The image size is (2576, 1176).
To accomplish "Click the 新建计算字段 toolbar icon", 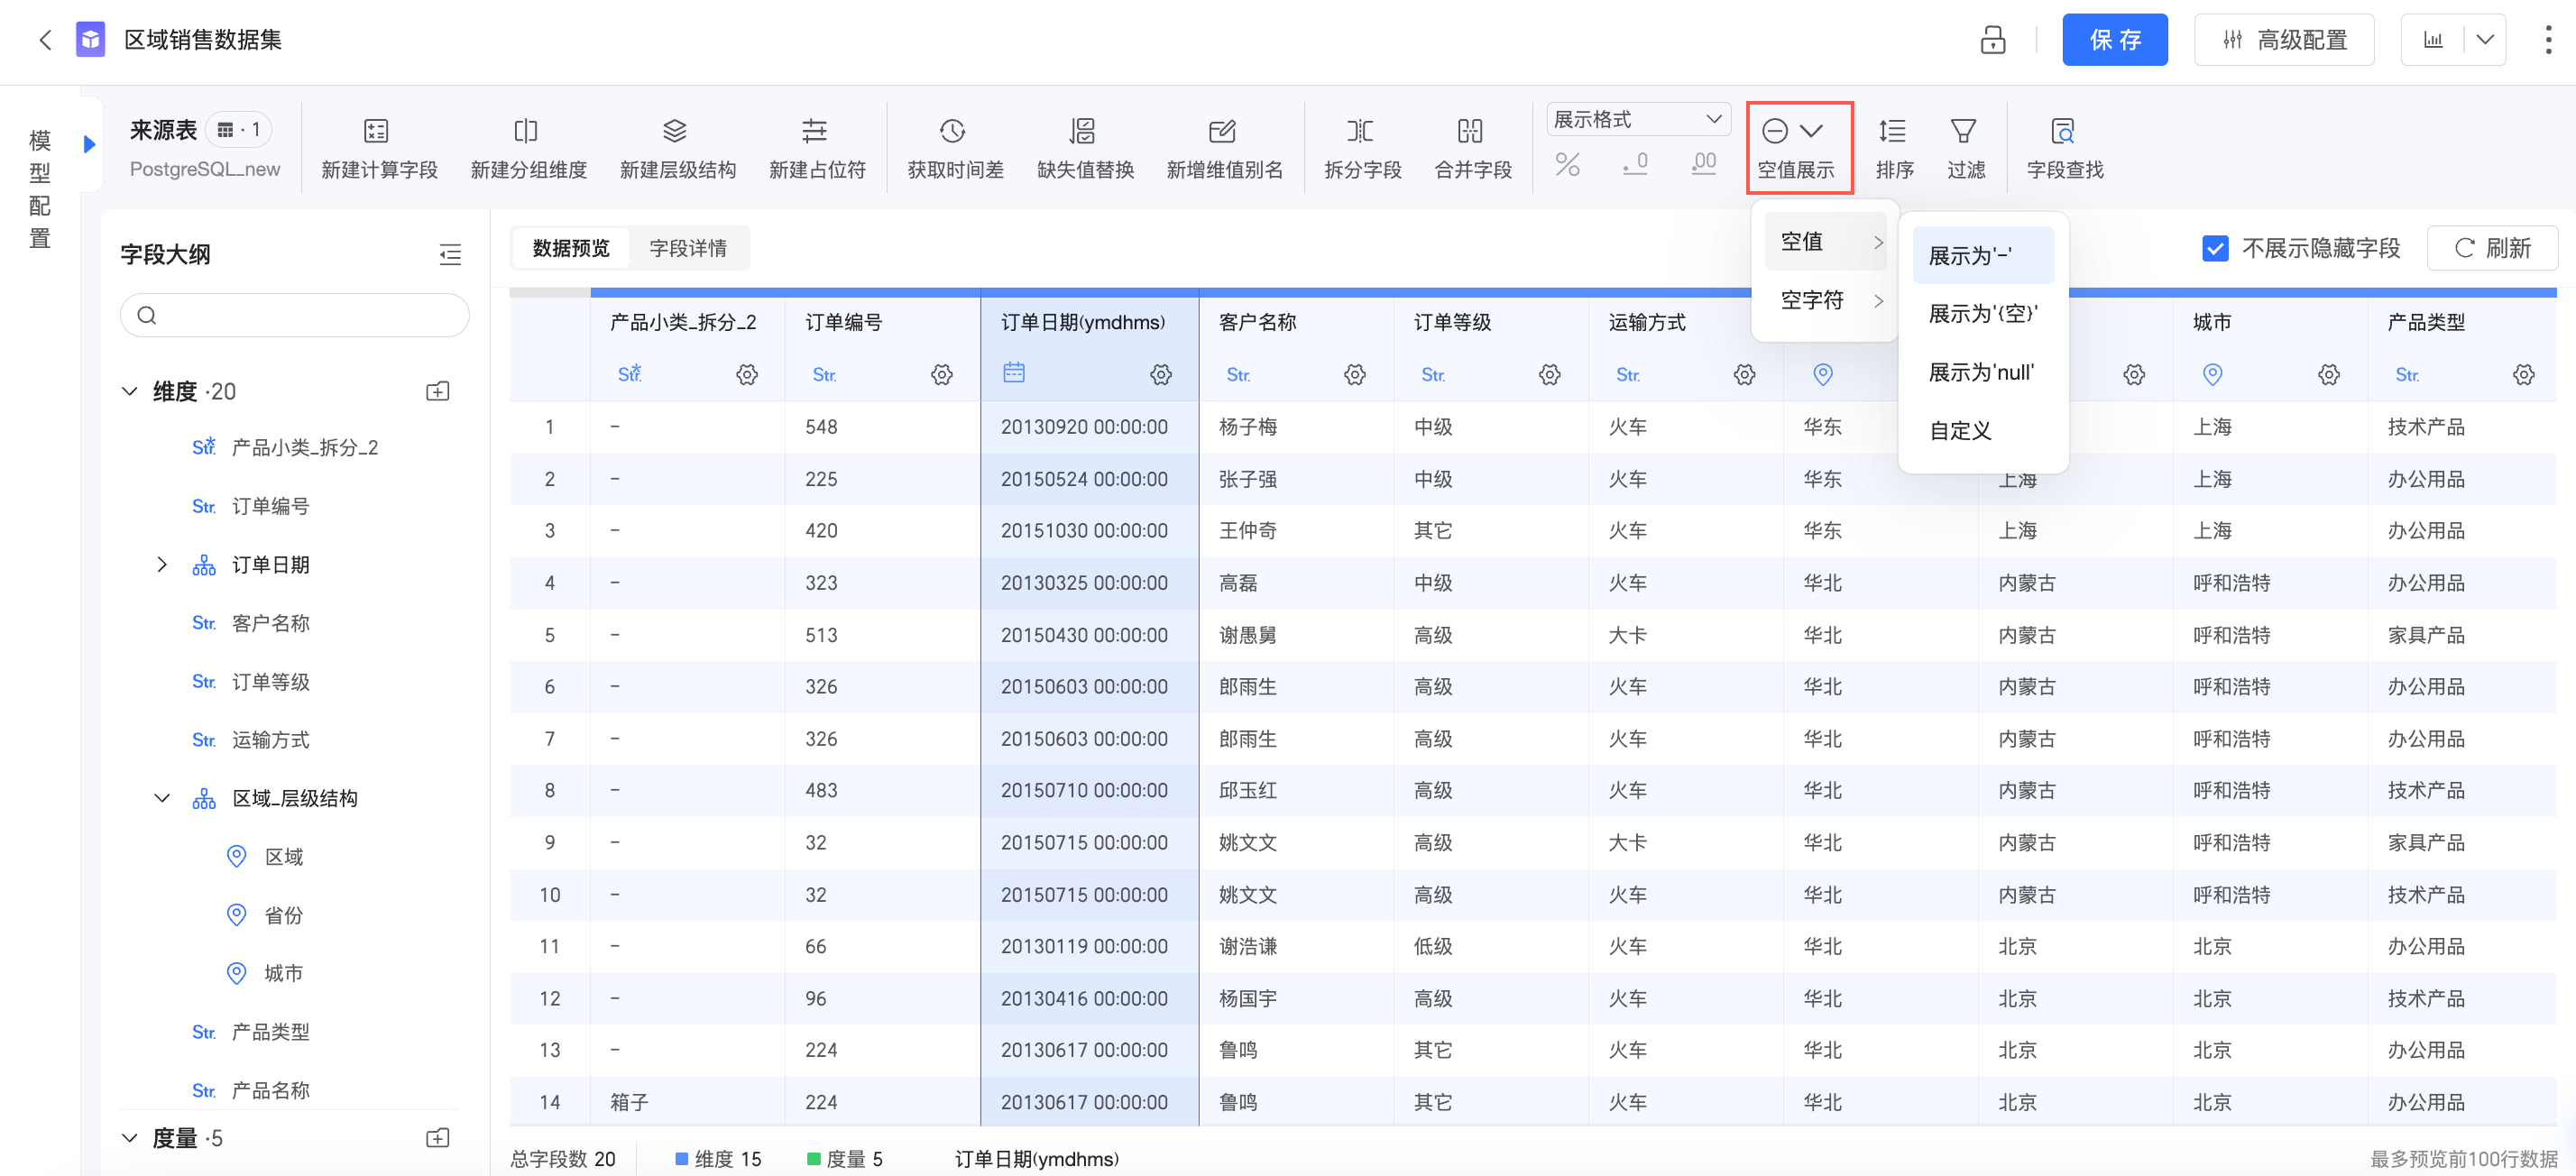I will (x=376, y=131).
